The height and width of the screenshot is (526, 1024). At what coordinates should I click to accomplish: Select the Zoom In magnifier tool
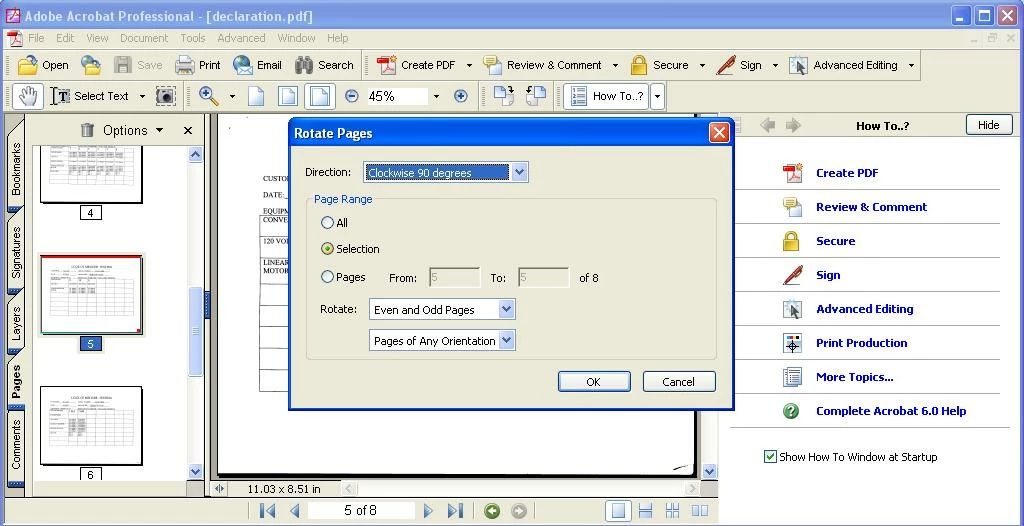coord(209,96)
